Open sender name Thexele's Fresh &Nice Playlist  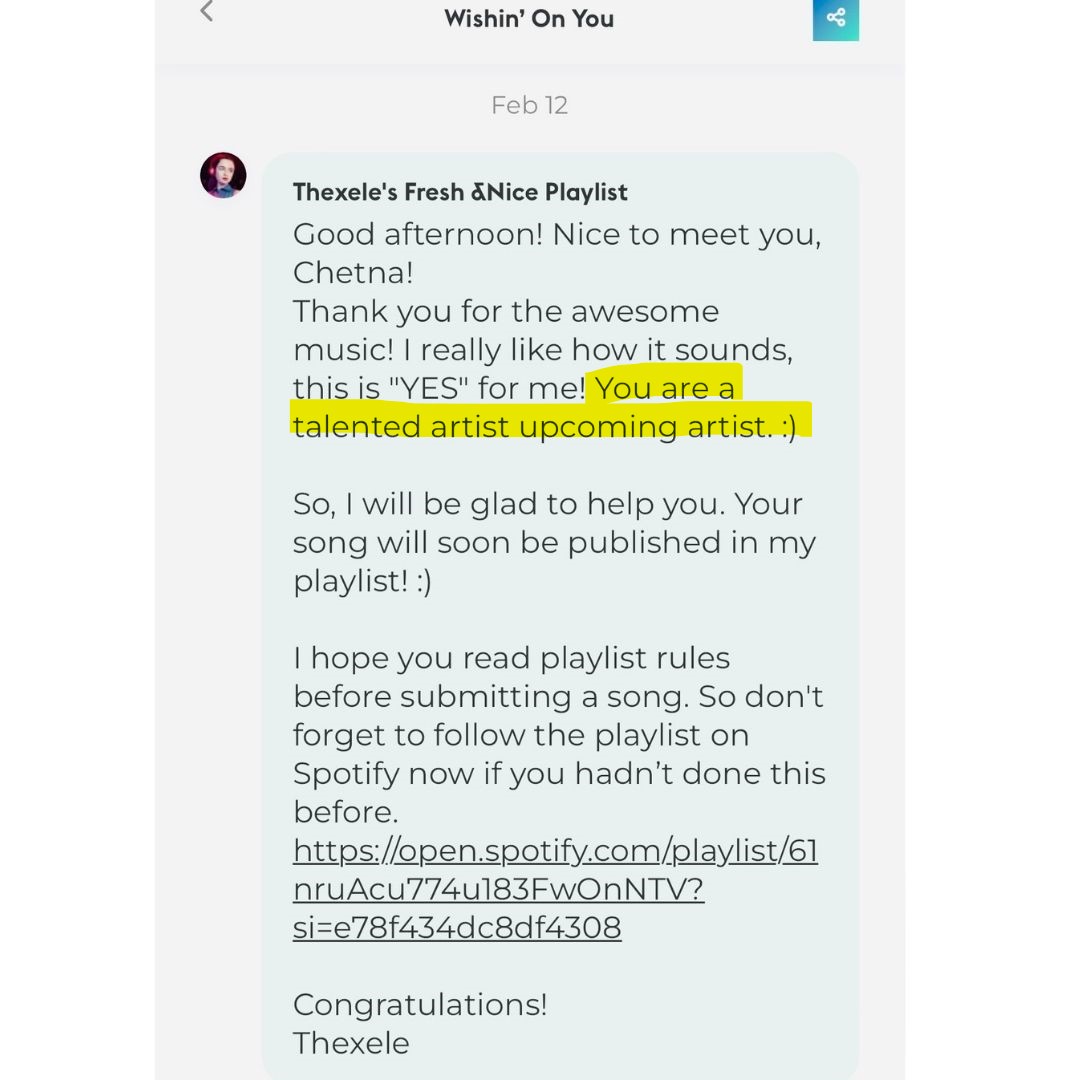click(x=460, y=192)
